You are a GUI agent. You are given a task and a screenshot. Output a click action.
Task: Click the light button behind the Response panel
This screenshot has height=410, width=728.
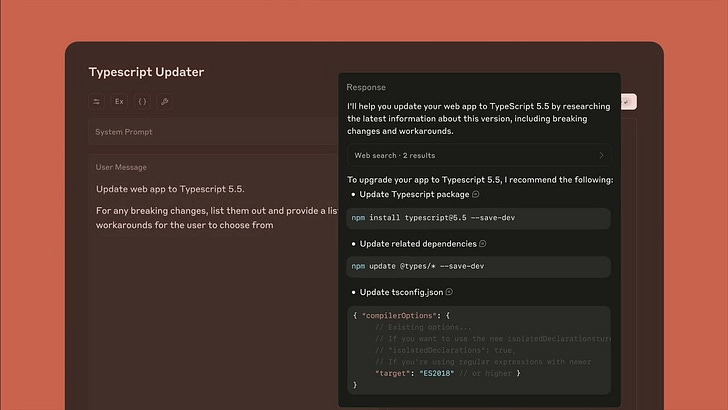click(629, 102)
